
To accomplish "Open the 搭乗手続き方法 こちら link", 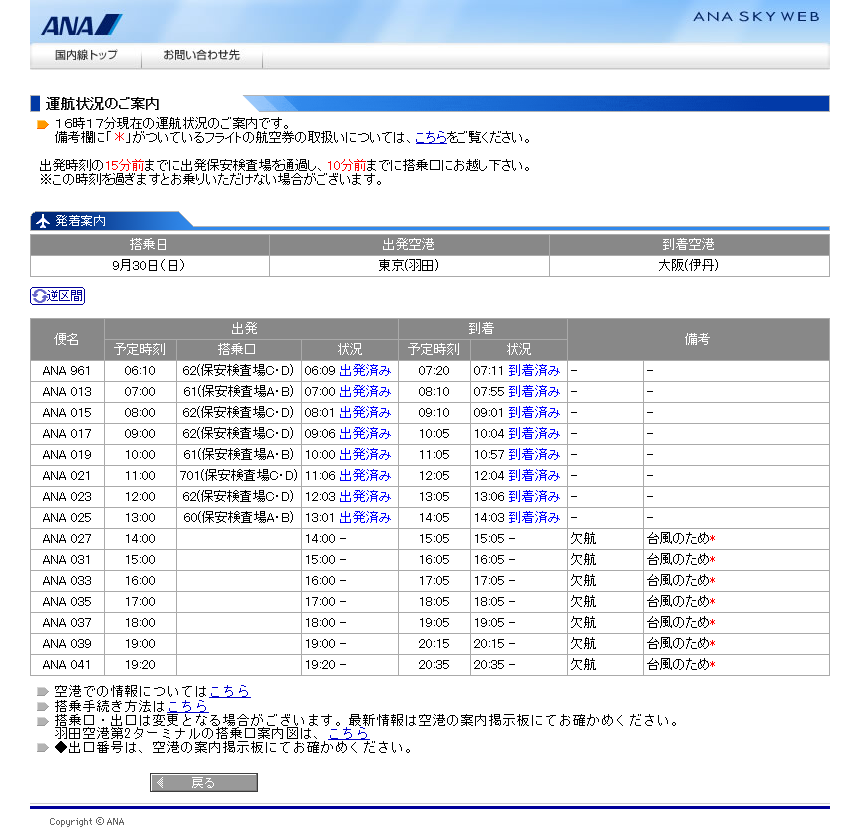I will [187, 706].
